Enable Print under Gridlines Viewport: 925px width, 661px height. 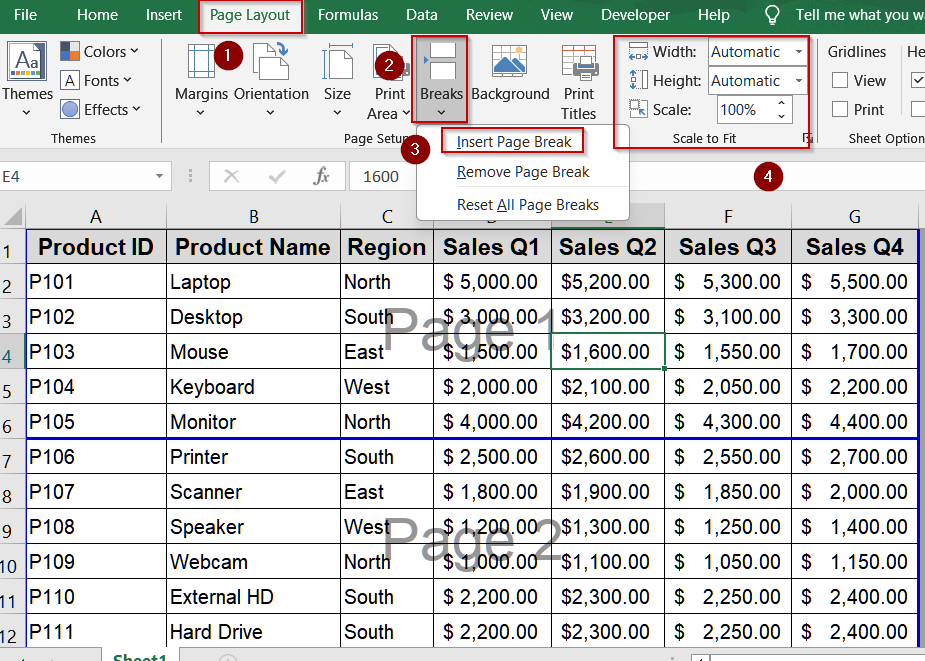point(841,109)
